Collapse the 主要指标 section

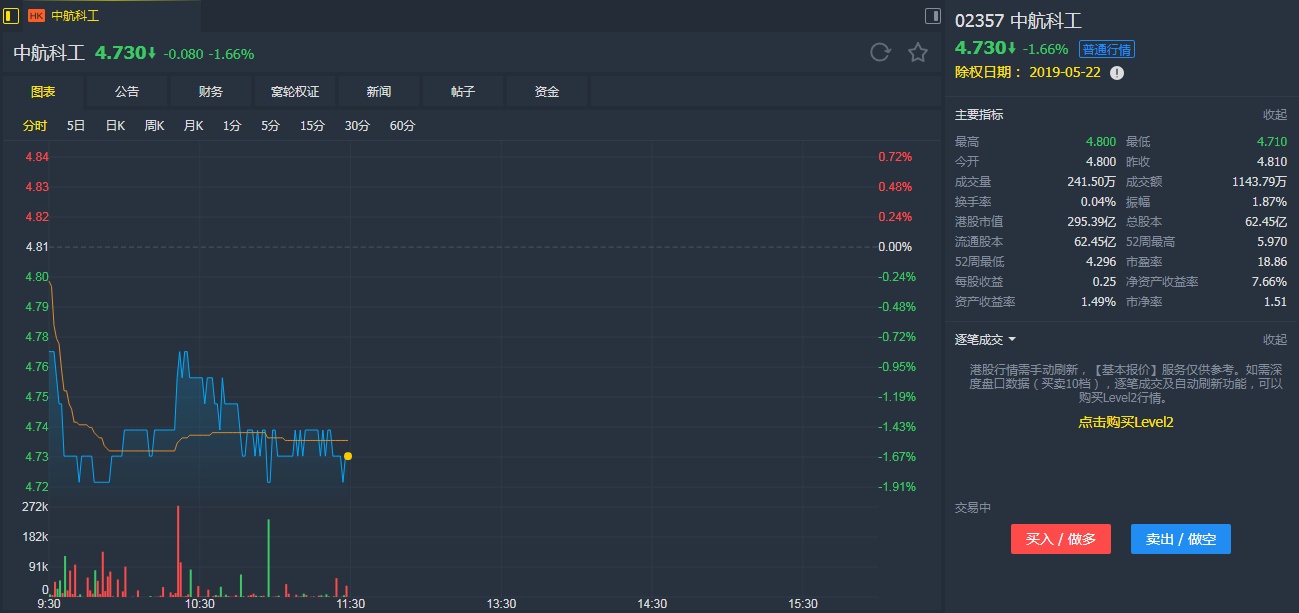pos(1274,115)
